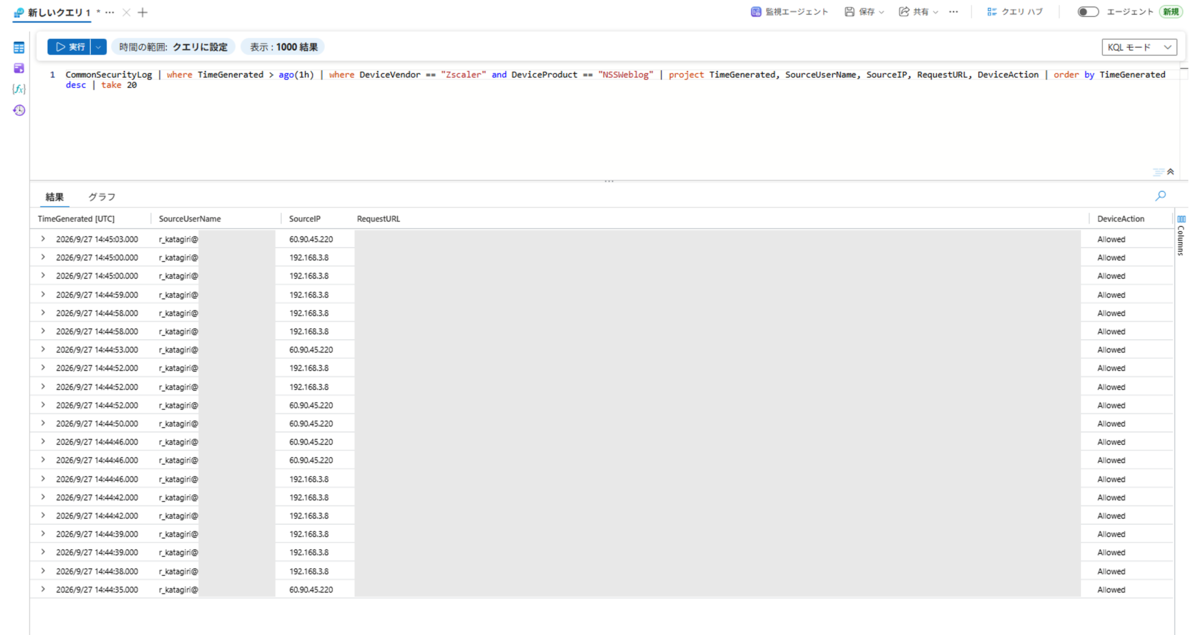Open the Functions (fx) sidebar icon
This screenshot has width=1200, height=635.
18,89
